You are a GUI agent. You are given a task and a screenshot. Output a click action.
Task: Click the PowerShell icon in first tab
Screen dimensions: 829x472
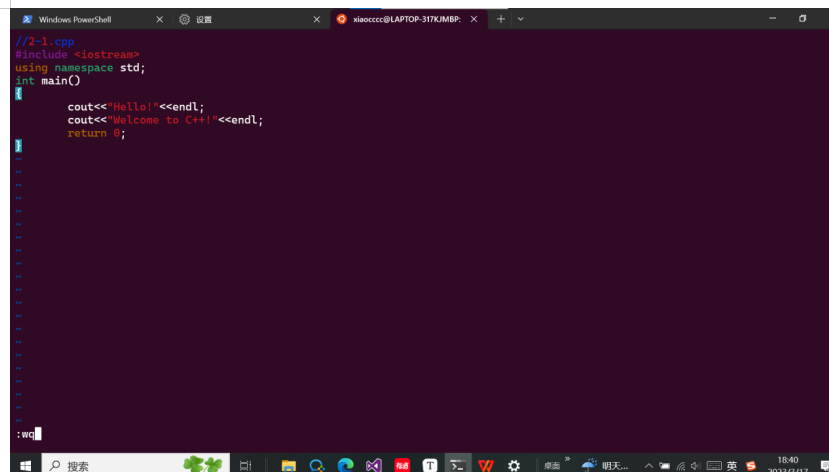pyautogui.click(x=27, y=20)
